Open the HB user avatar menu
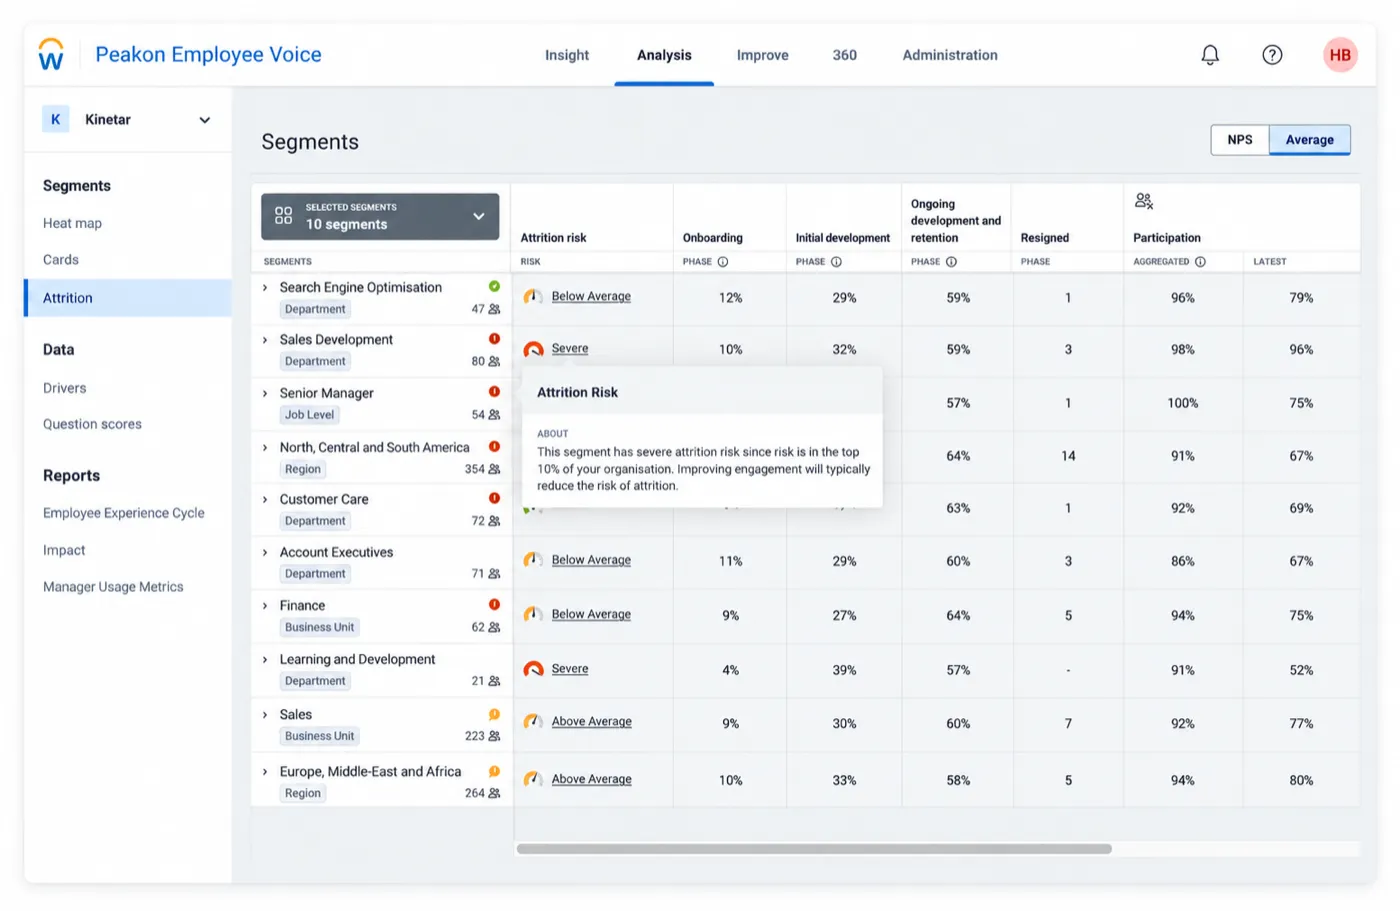The image size is (1400, 911). pyautogui.click(x=1340, y=55)
